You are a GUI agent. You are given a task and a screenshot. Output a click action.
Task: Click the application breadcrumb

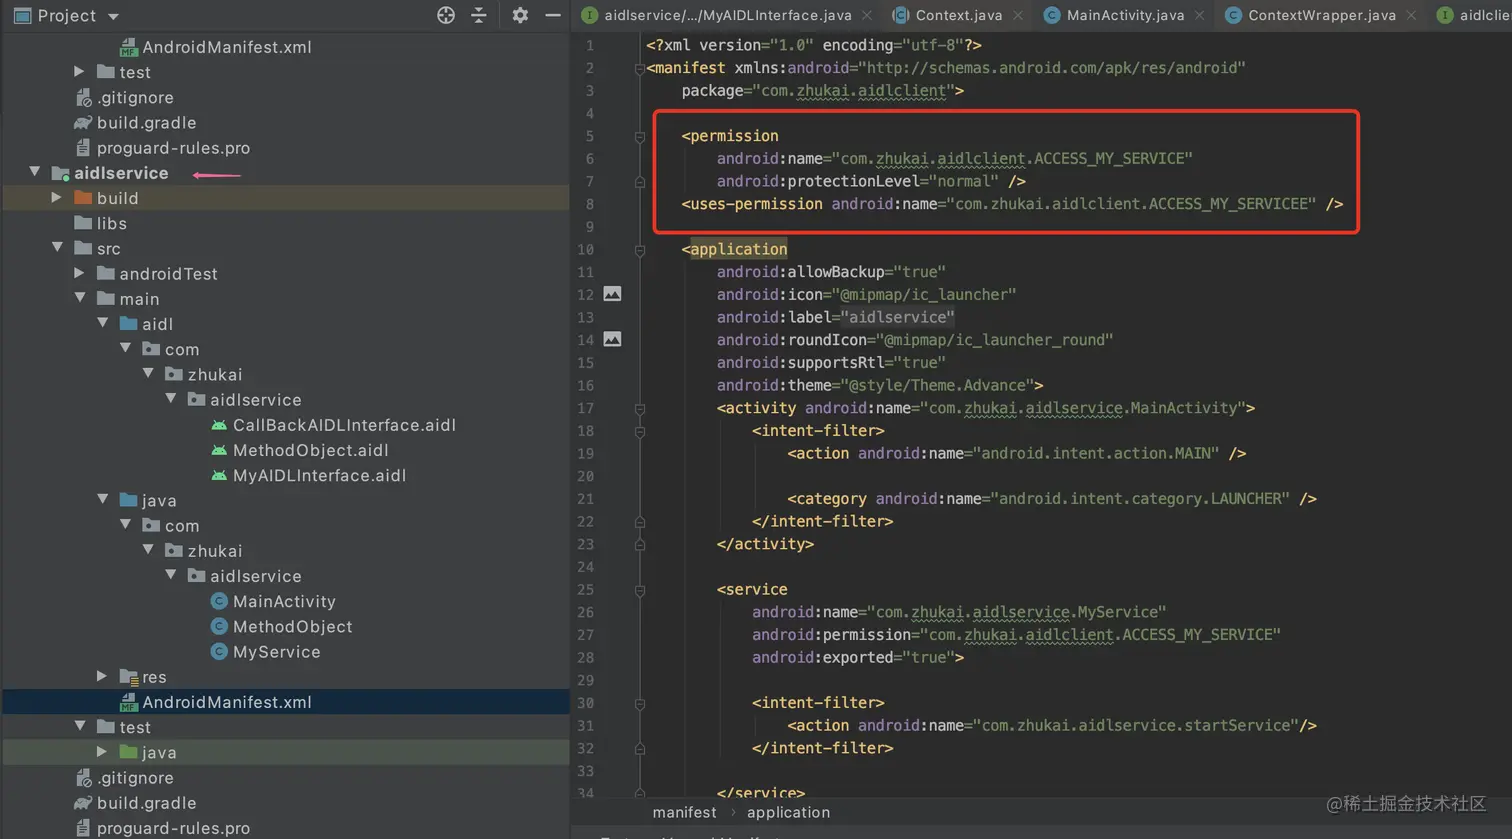788,812
